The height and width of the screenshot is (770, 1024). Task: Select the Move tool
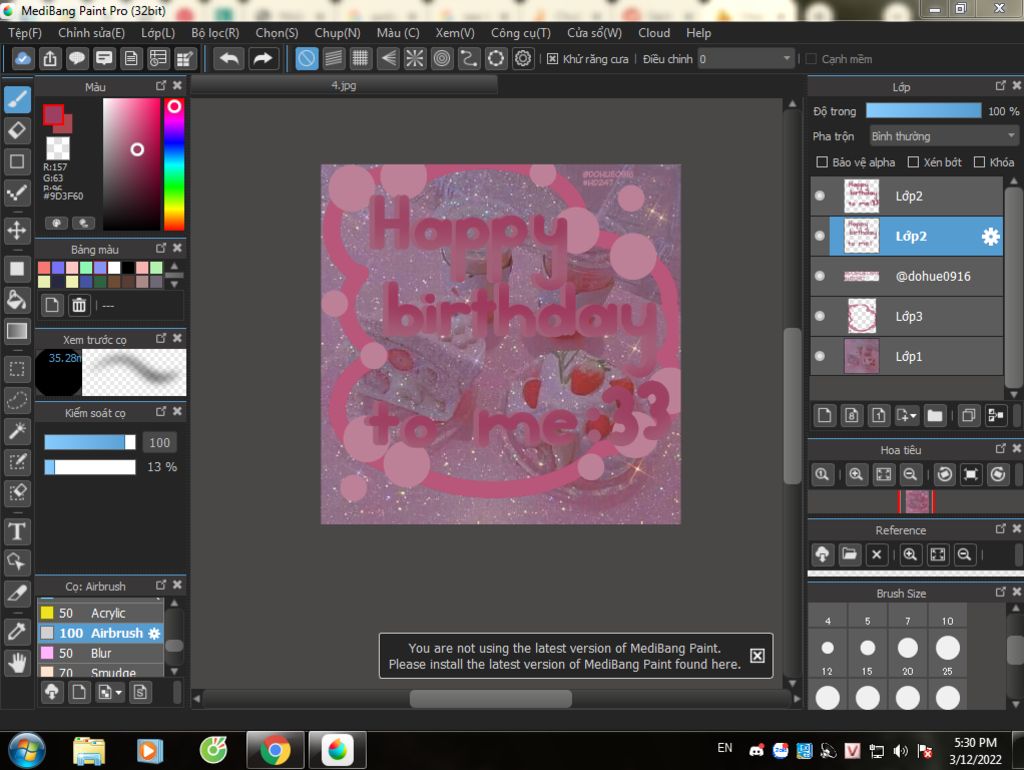[18, 230]
